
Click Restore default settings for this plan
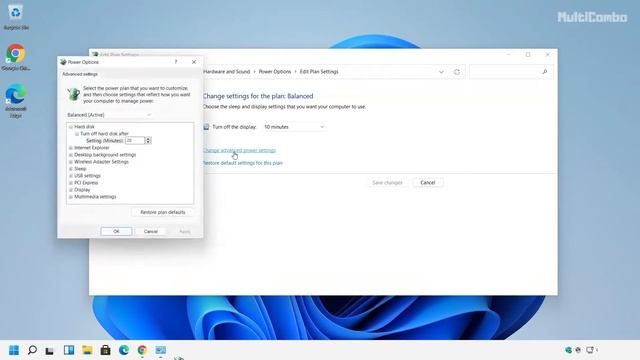(x=242, y=163)
